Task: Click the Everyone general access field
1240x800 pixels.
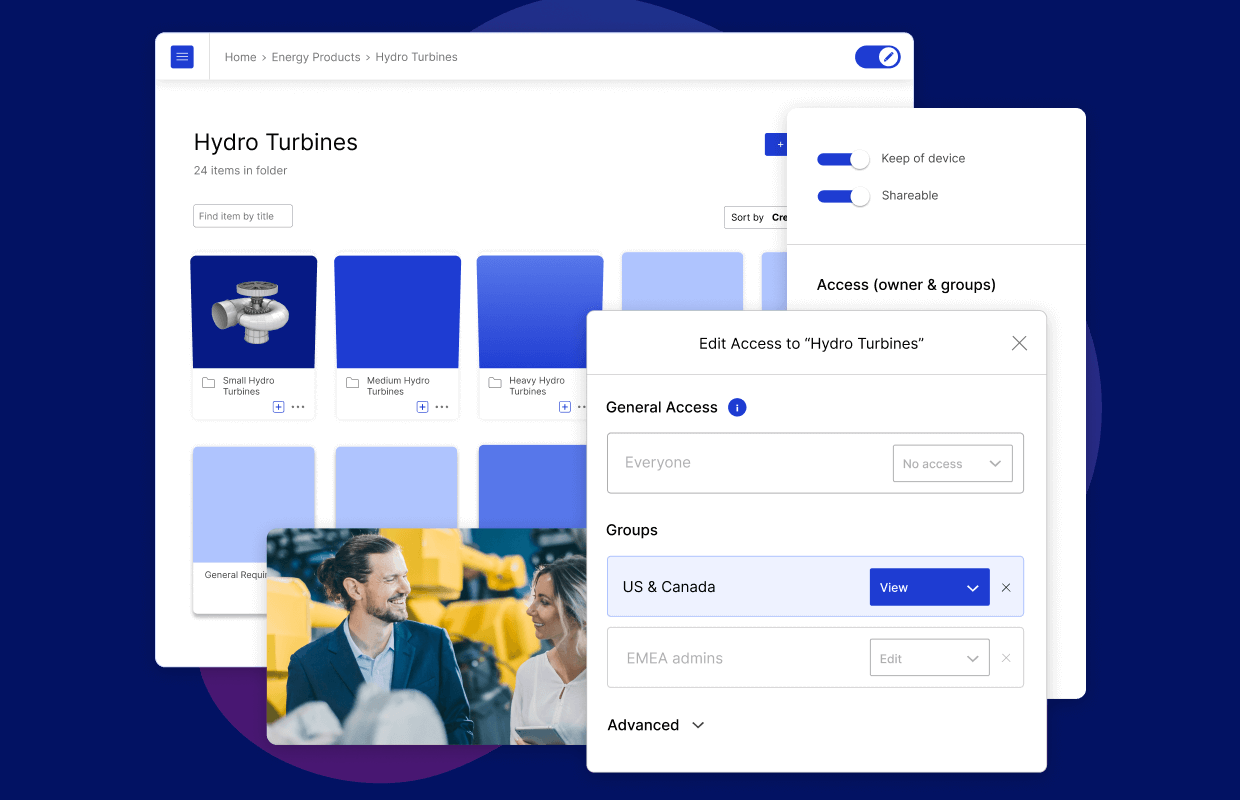Action: click(815, 463)
